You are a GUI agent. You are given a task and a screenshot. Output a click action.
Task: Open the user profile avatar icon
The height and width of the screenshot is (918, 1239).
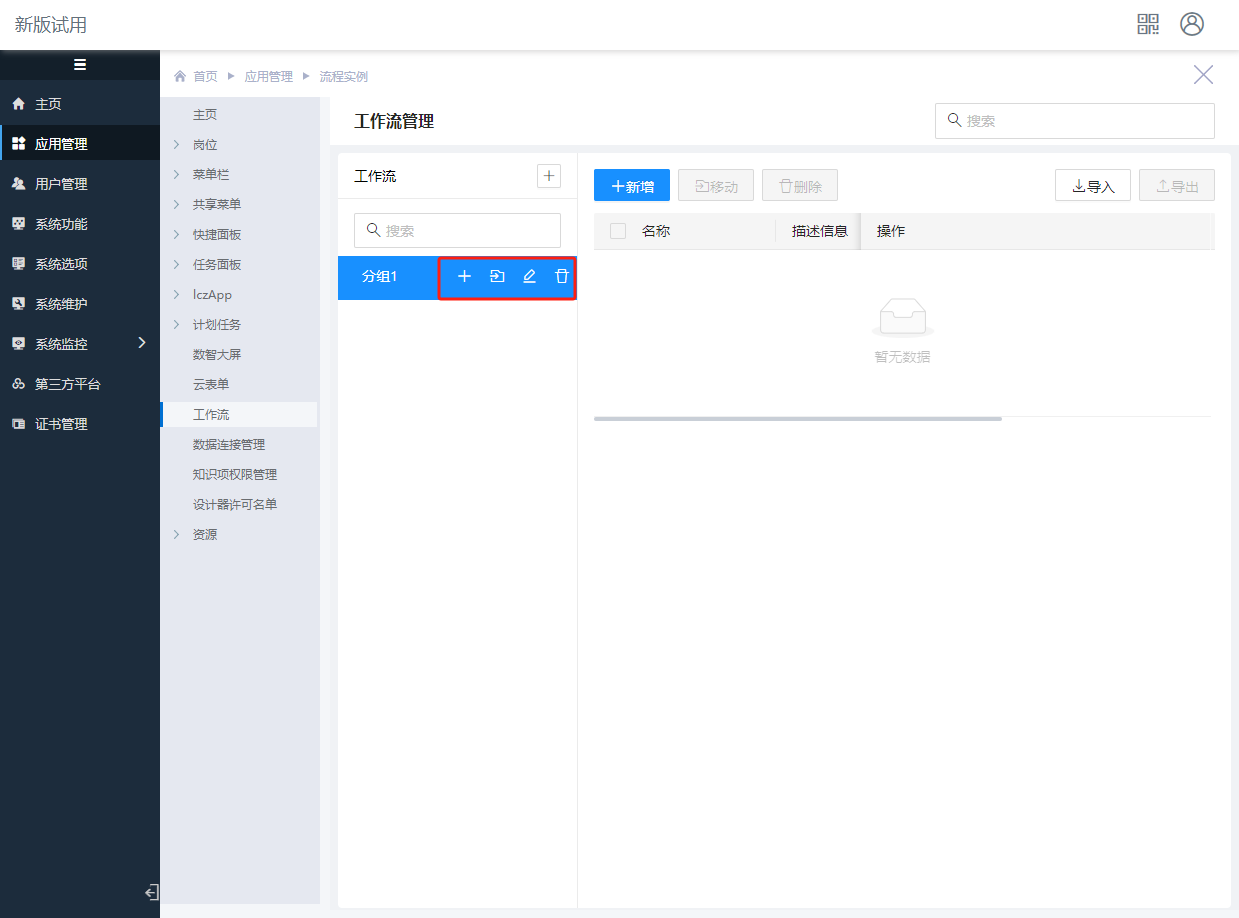pos(1192,24)
